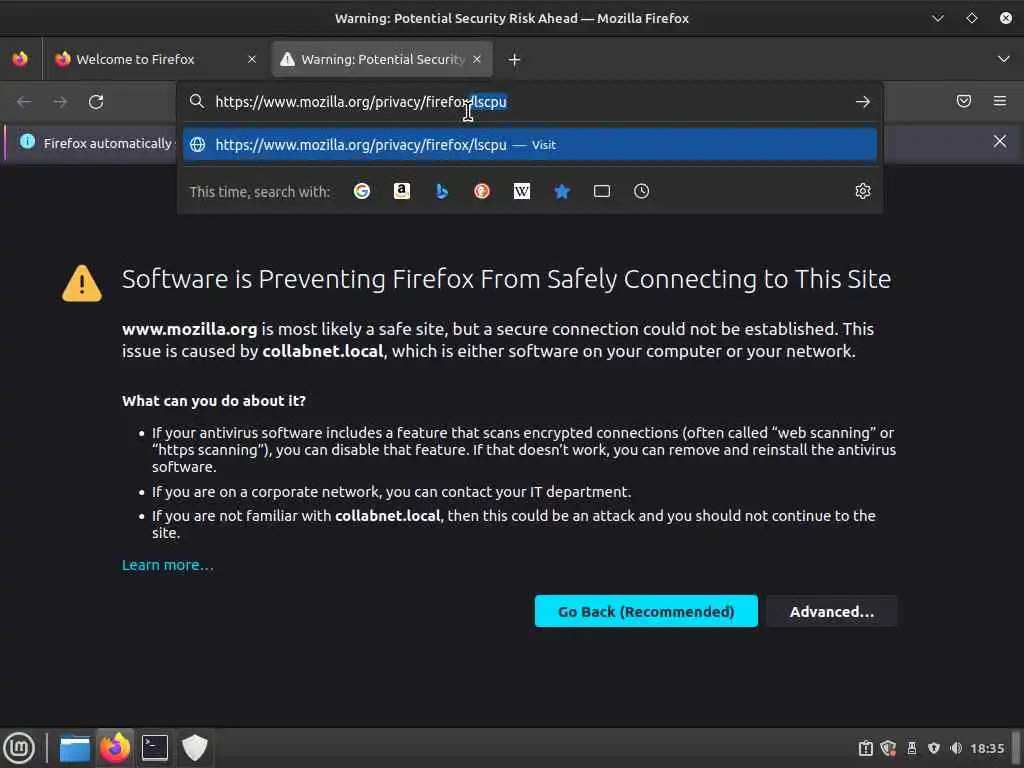
Task: Search history with the clock icon
Action: tap(641, 191)
